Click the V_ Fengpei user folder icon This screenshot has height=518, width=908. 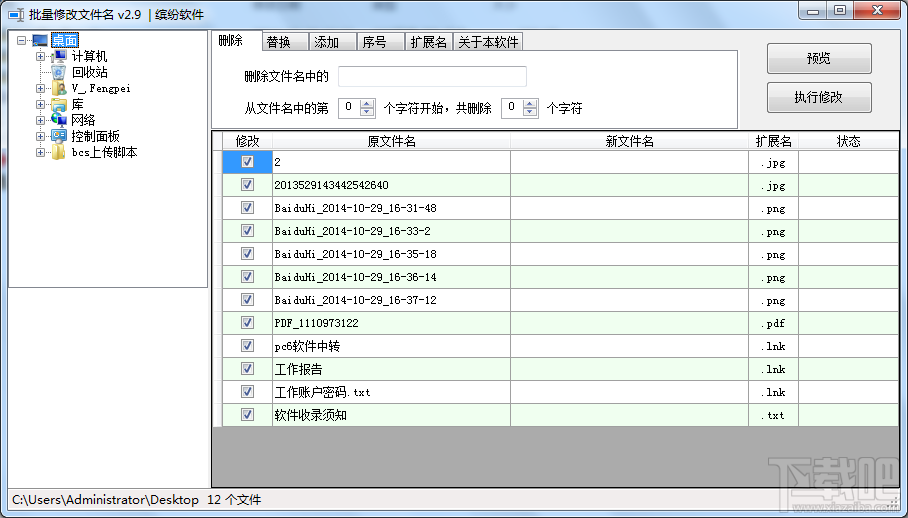point(58,88)
